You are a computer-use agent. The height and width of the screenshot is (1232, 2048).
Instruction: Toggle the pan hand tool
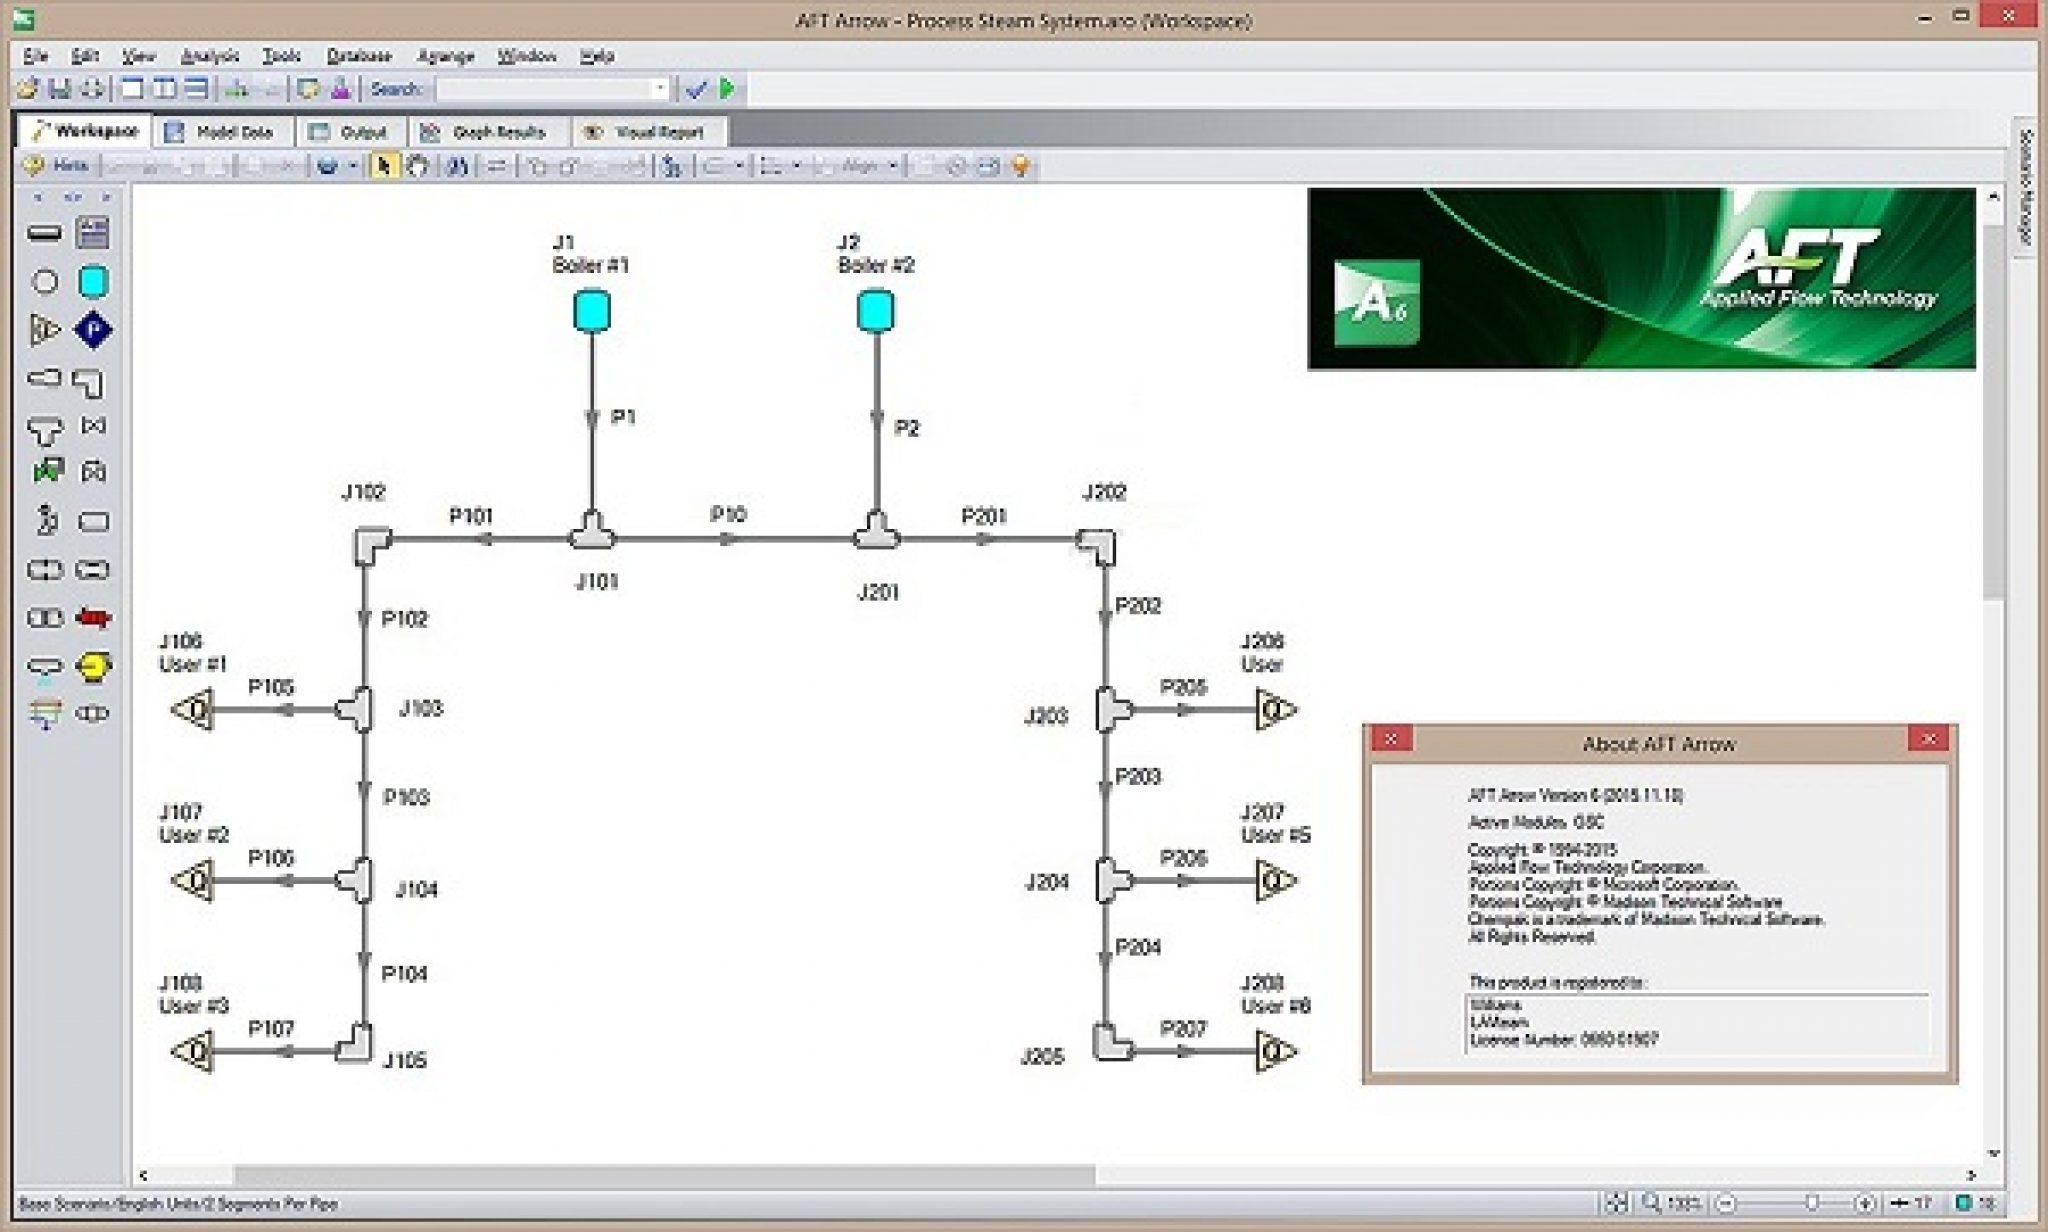pos(417,166)
